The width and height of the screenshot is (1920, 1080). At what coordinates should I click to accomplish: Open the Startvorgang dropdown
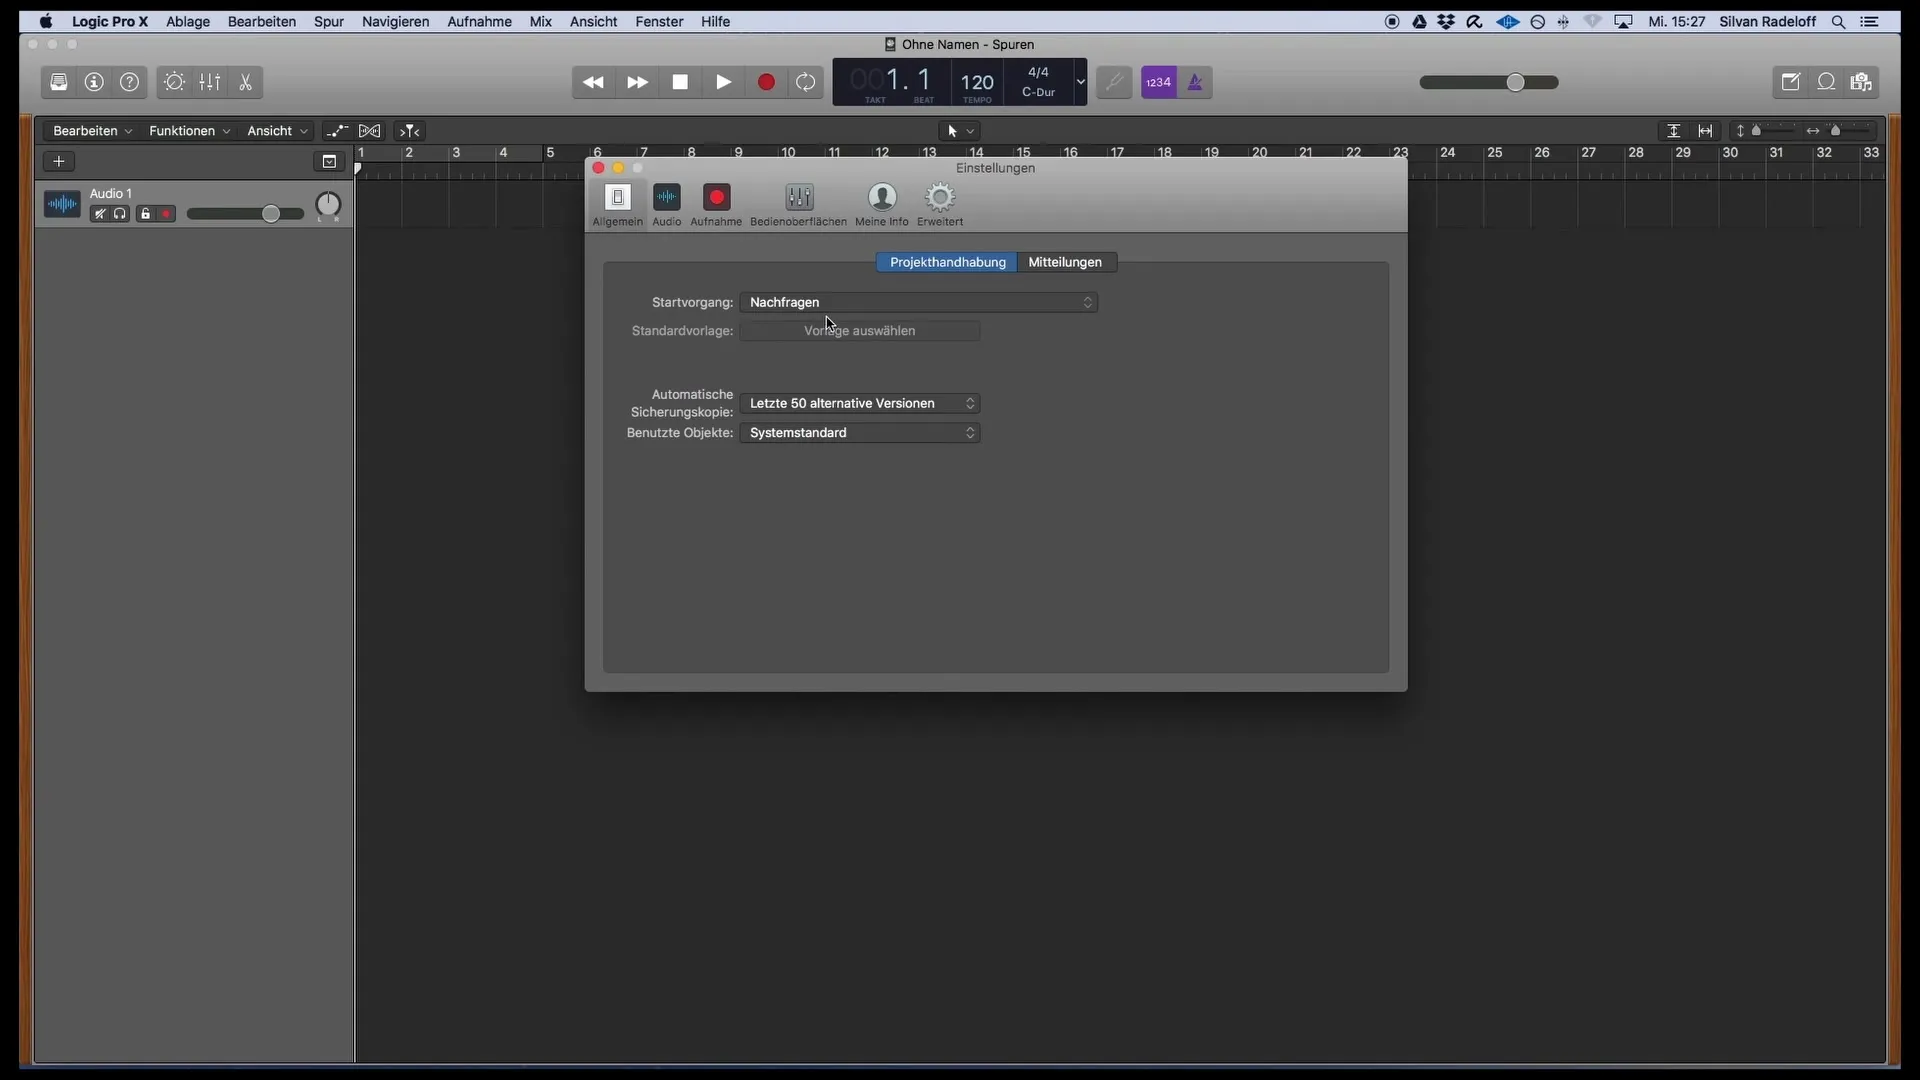tap(918, 302)
